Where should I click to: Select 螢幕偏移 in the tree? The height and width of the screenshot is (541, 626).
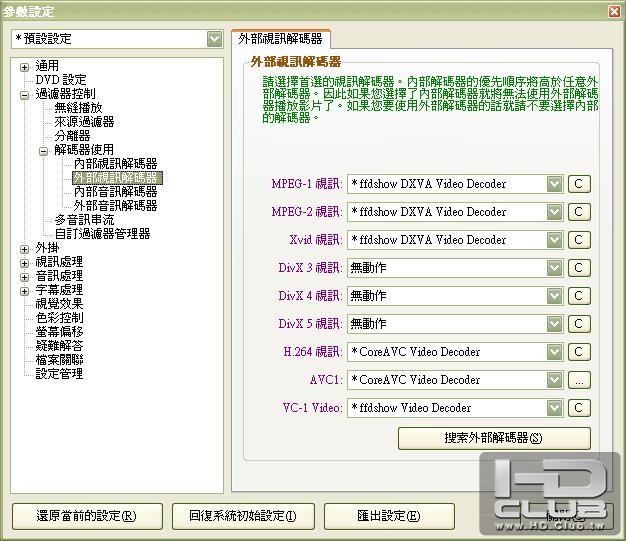coord(59,332)
